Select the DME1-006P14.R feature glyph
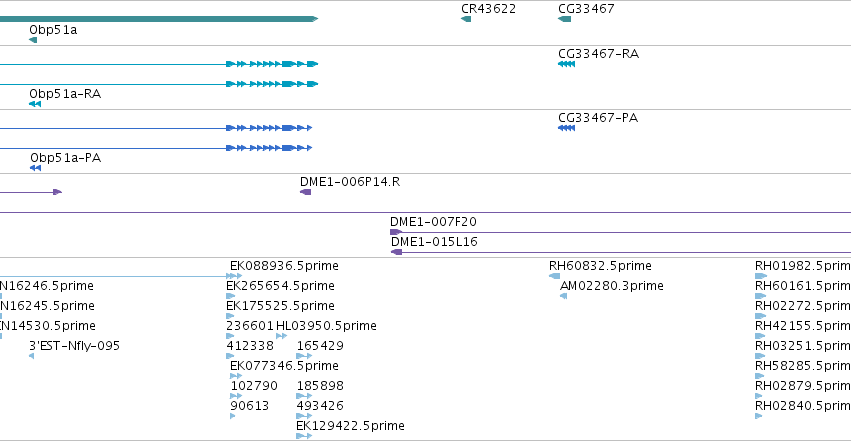This screenshot has height=441, width=851. click(306, 192)
